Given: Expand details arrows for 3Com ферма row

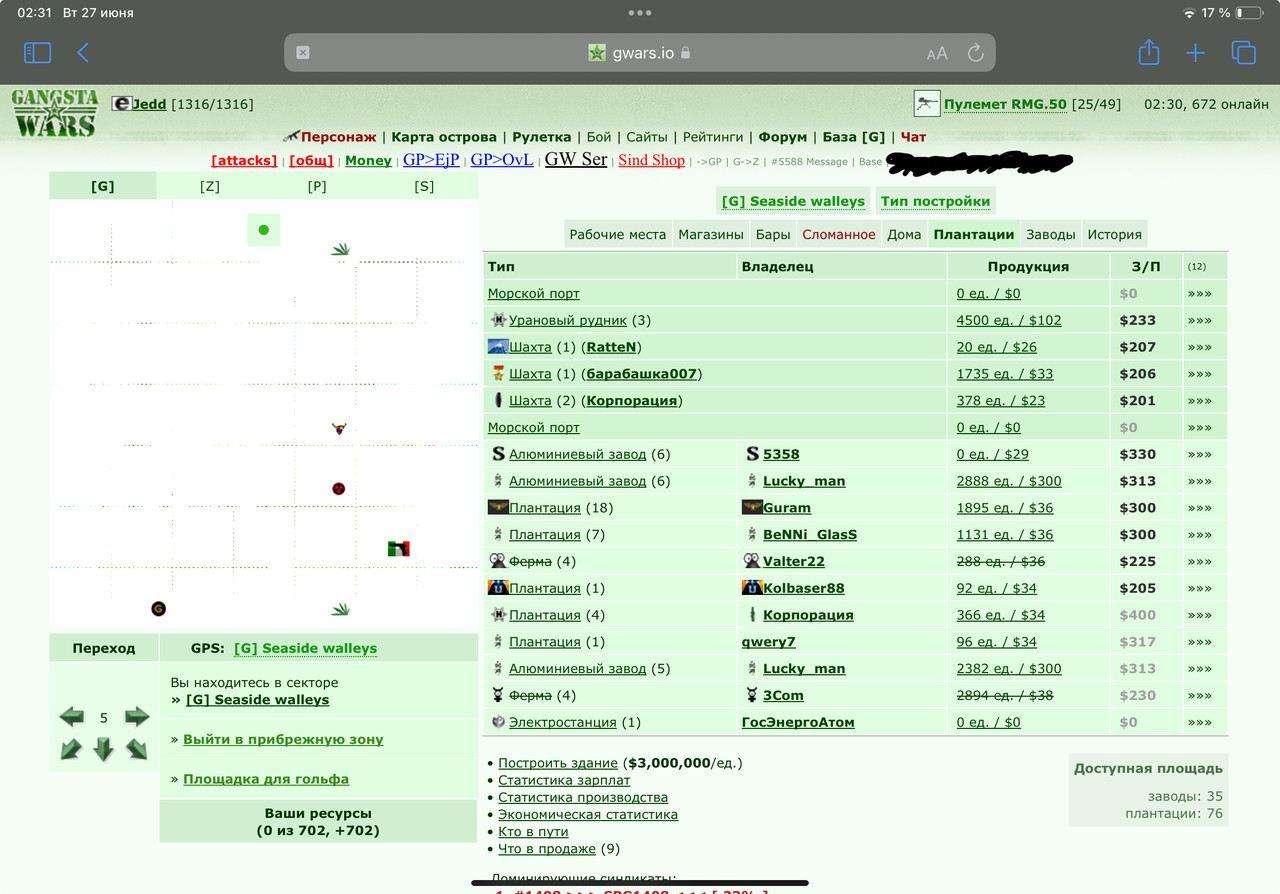Looking at the screenshot, I should pos(1199,695).
